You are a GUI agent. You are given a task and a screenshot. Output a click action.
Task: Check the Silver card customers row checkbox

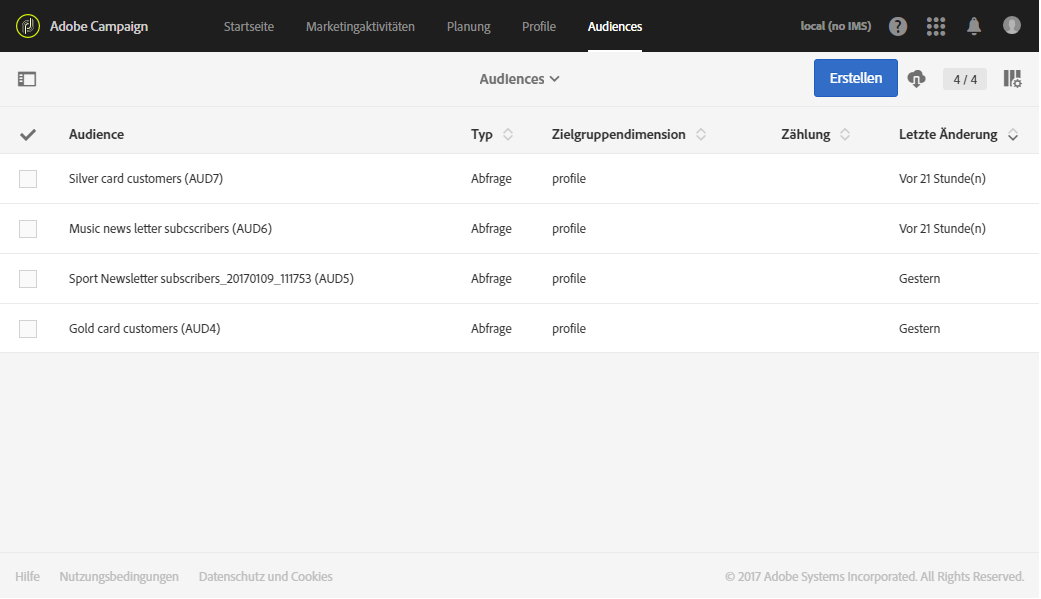28,179
